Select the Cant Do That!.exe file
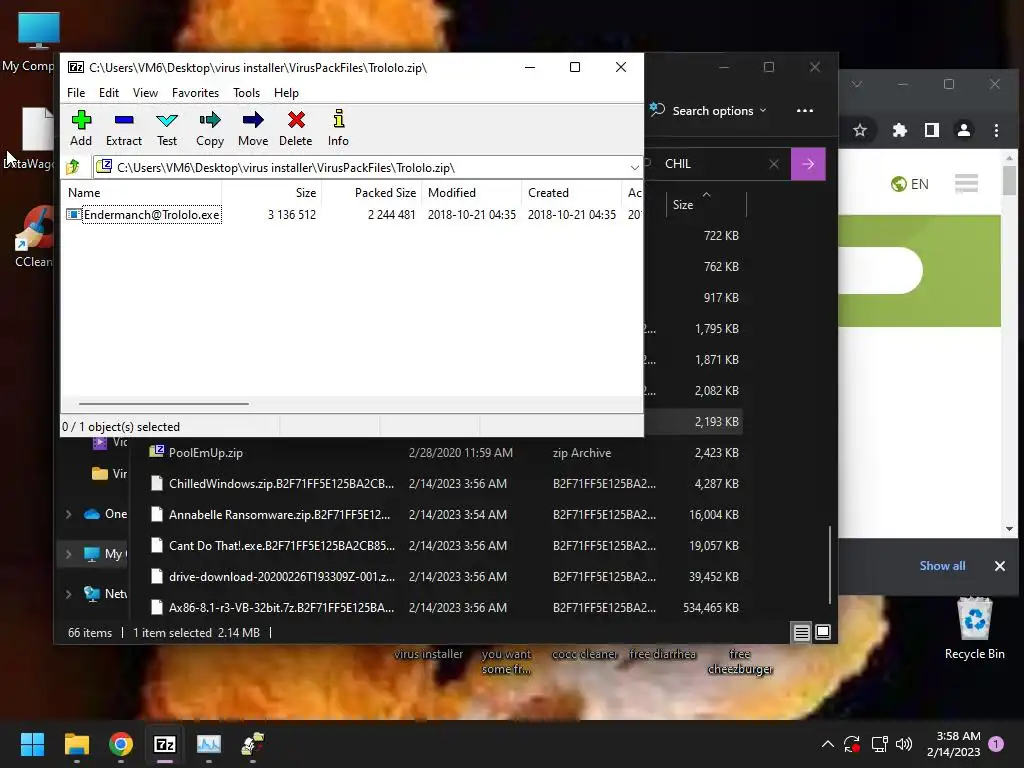 pyautogui.click(x=445, y=546)
